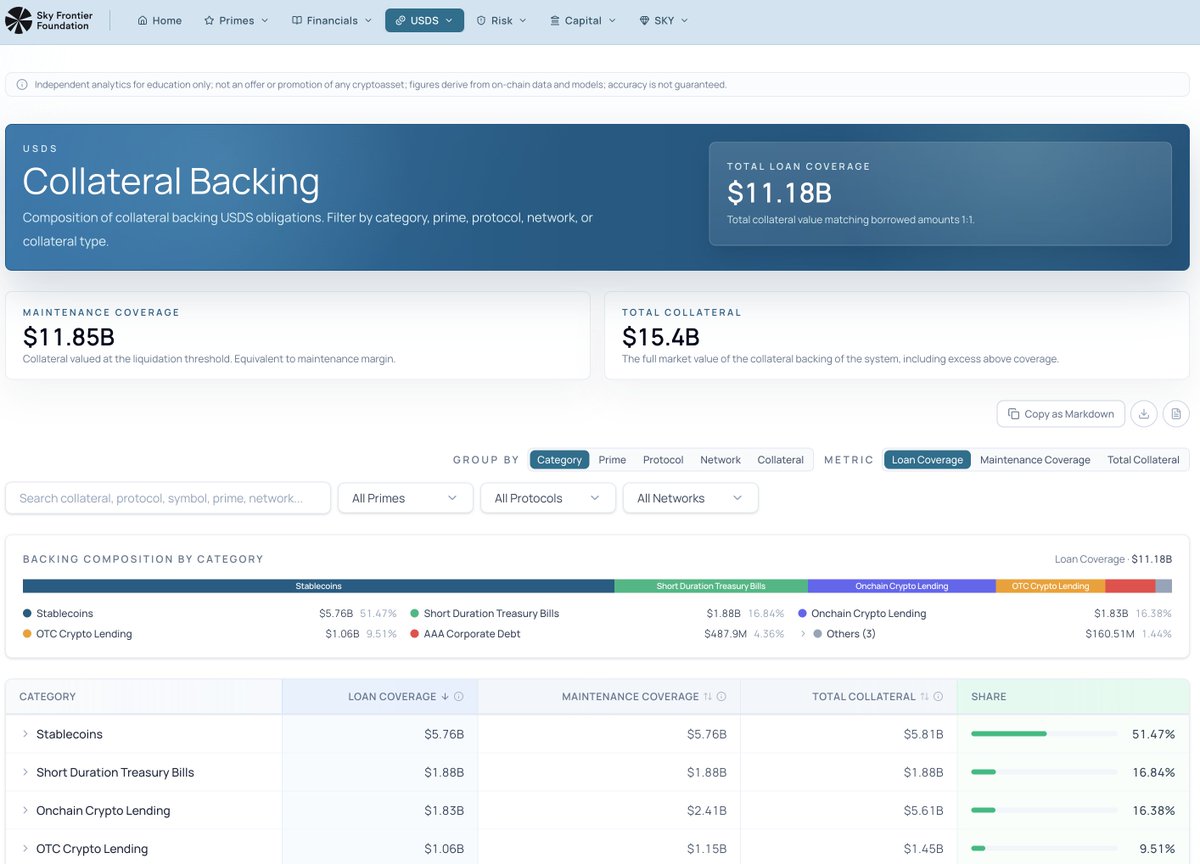Screen dimensions: 1200x864
Task: Click the $5.81B Stablecoins total collateral cell
Action: [x=849, y=734]
